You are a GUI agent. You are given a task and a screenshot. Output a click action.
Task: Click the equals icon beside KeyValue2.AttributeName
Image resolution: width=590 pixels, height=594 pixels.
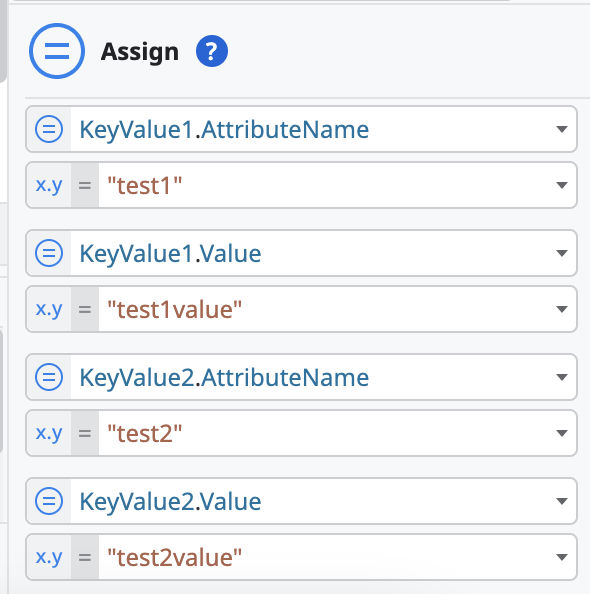[x=49, y=377]
